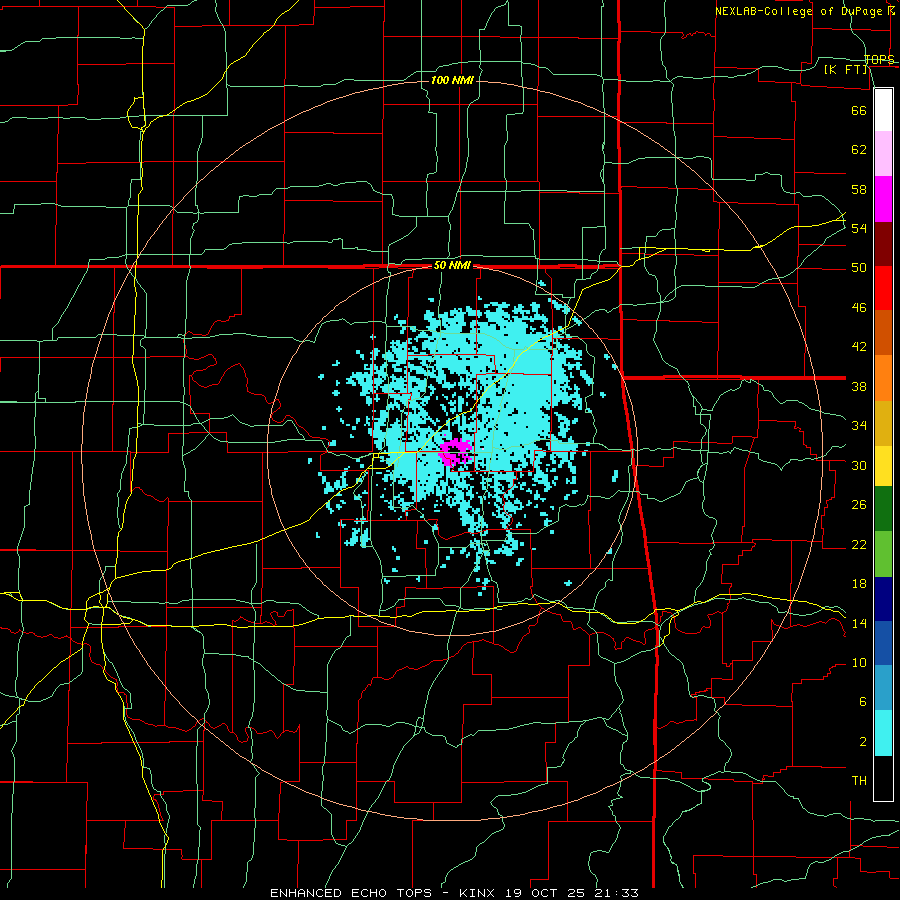
Task: Click the gold 34 kft legend swatch
Action: [883, 422]
